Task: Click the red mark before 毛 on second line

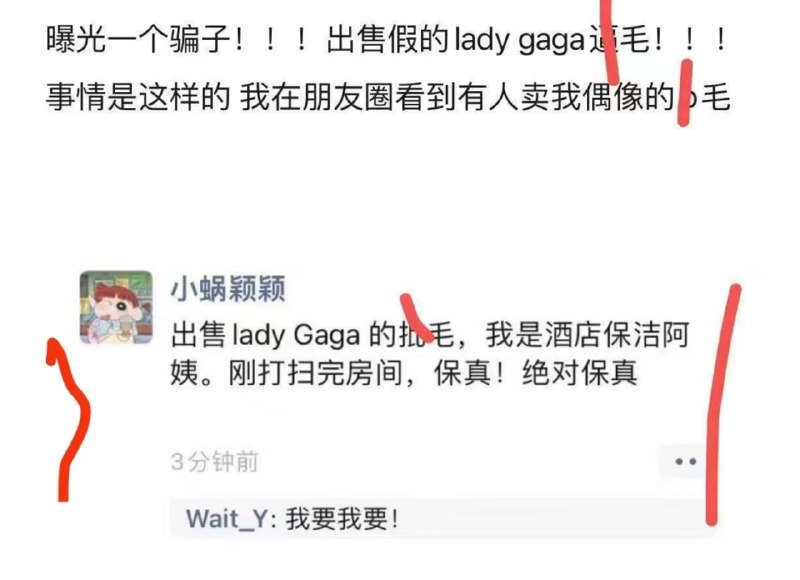Action: 685,93
